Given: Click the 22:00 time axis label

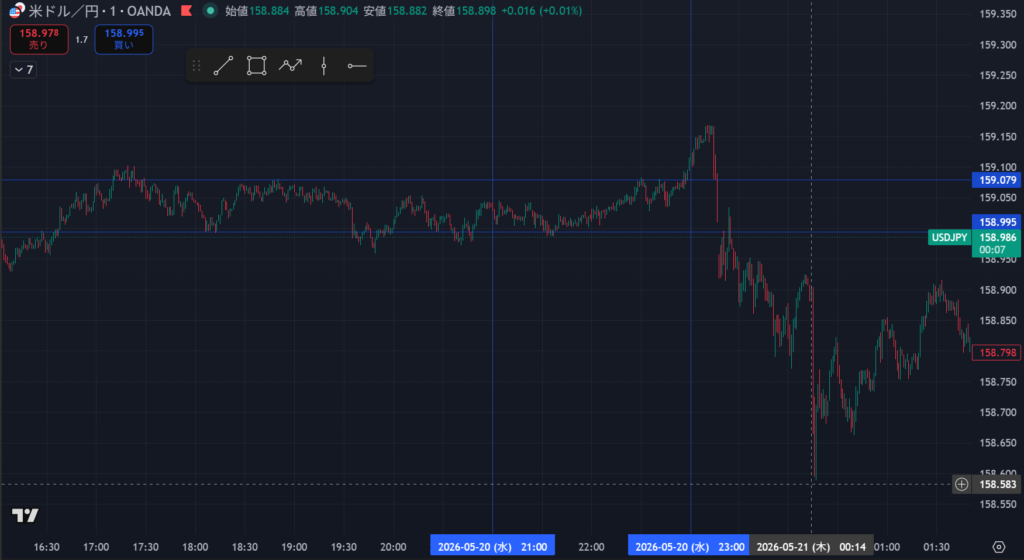Looking at the screenshot, I should click(x=591, y=547).
